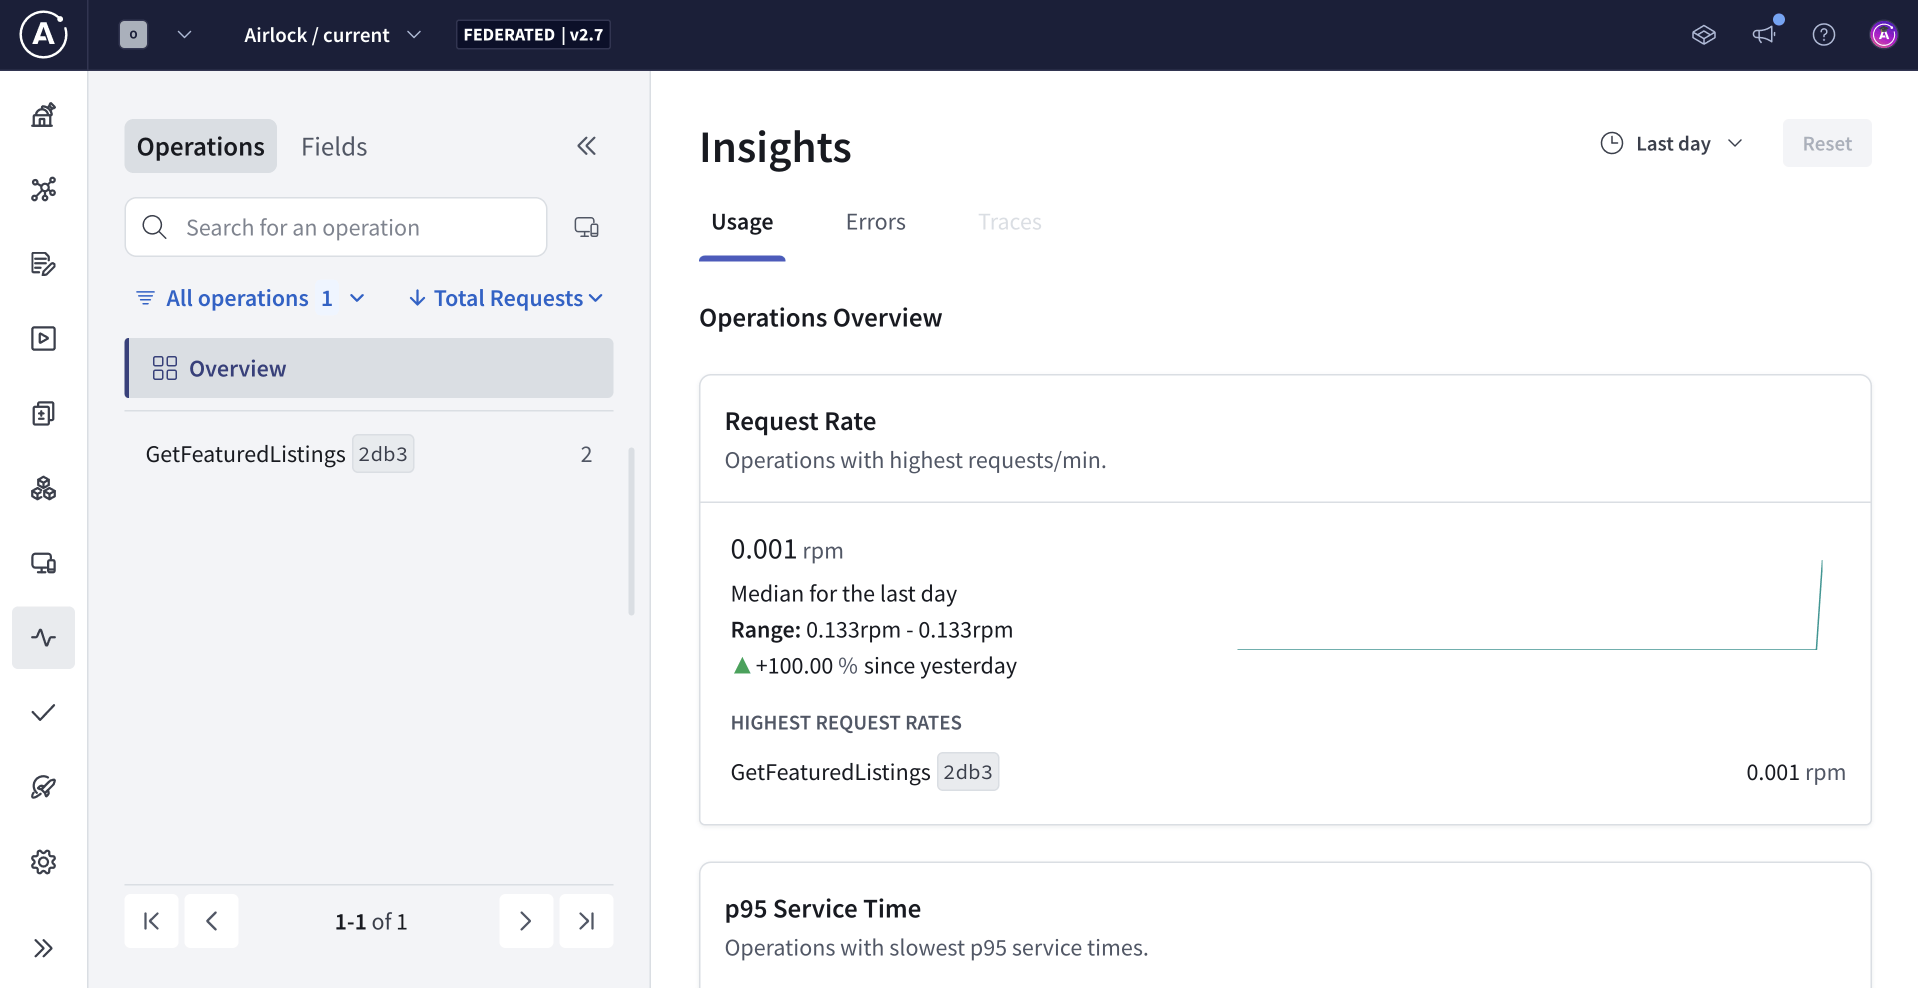
Task: Launch the Explorer from the sidebar
Action: (x=43, y=338)
